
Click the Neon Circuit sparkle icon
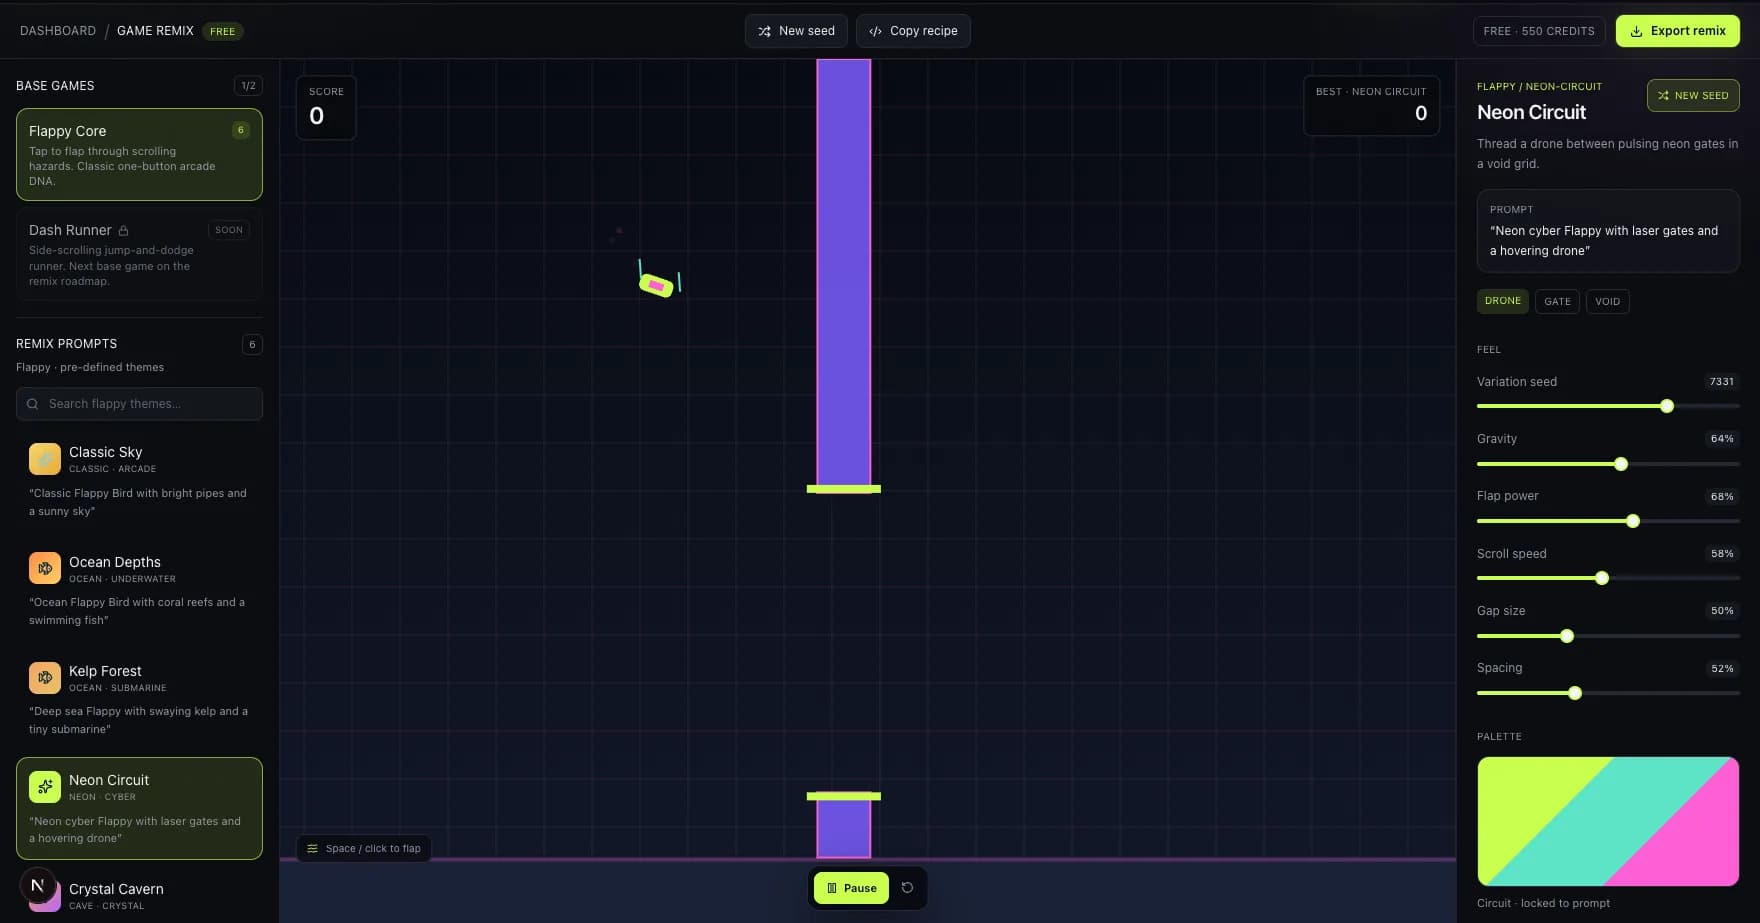tap(45, 787)
